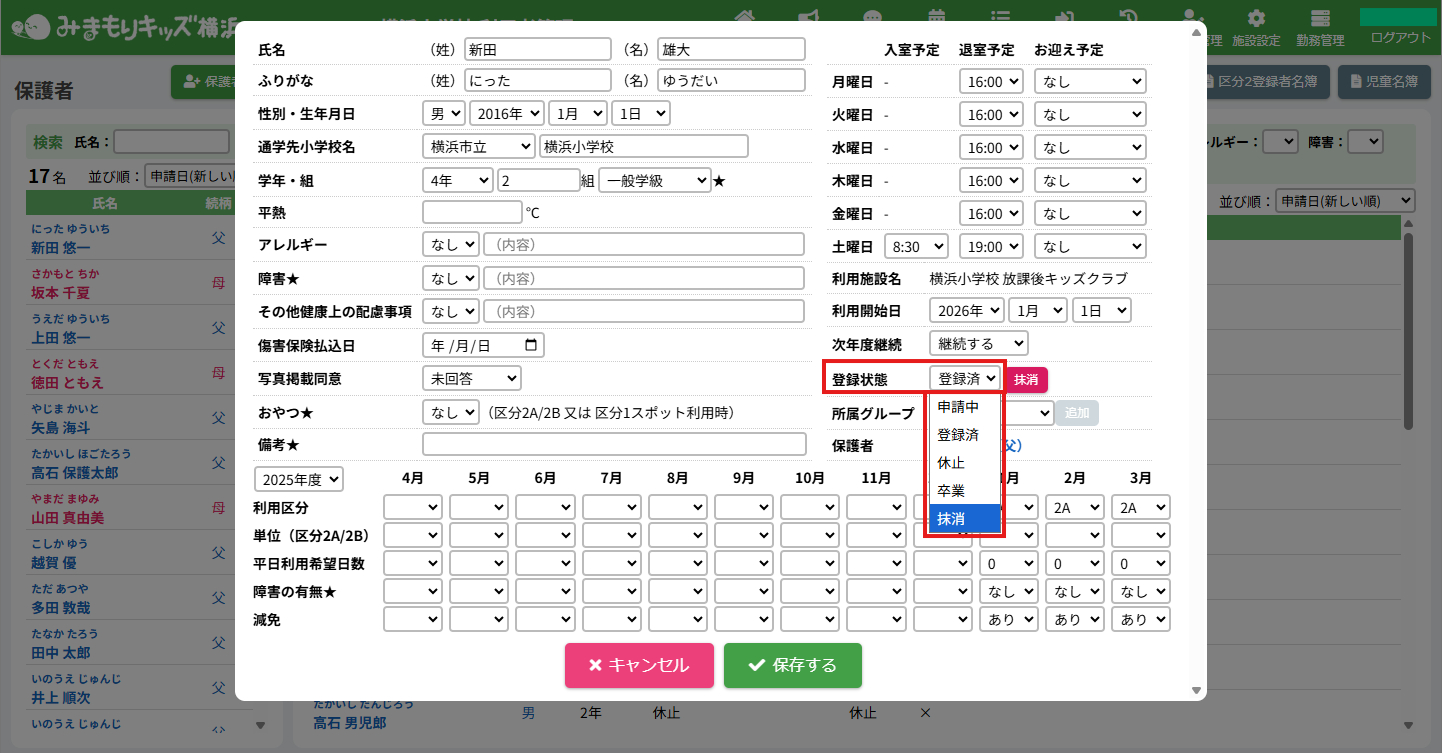Expand the 写真掲載同意 dropdown
The image size is (1442, 753).
coord(471,378)
